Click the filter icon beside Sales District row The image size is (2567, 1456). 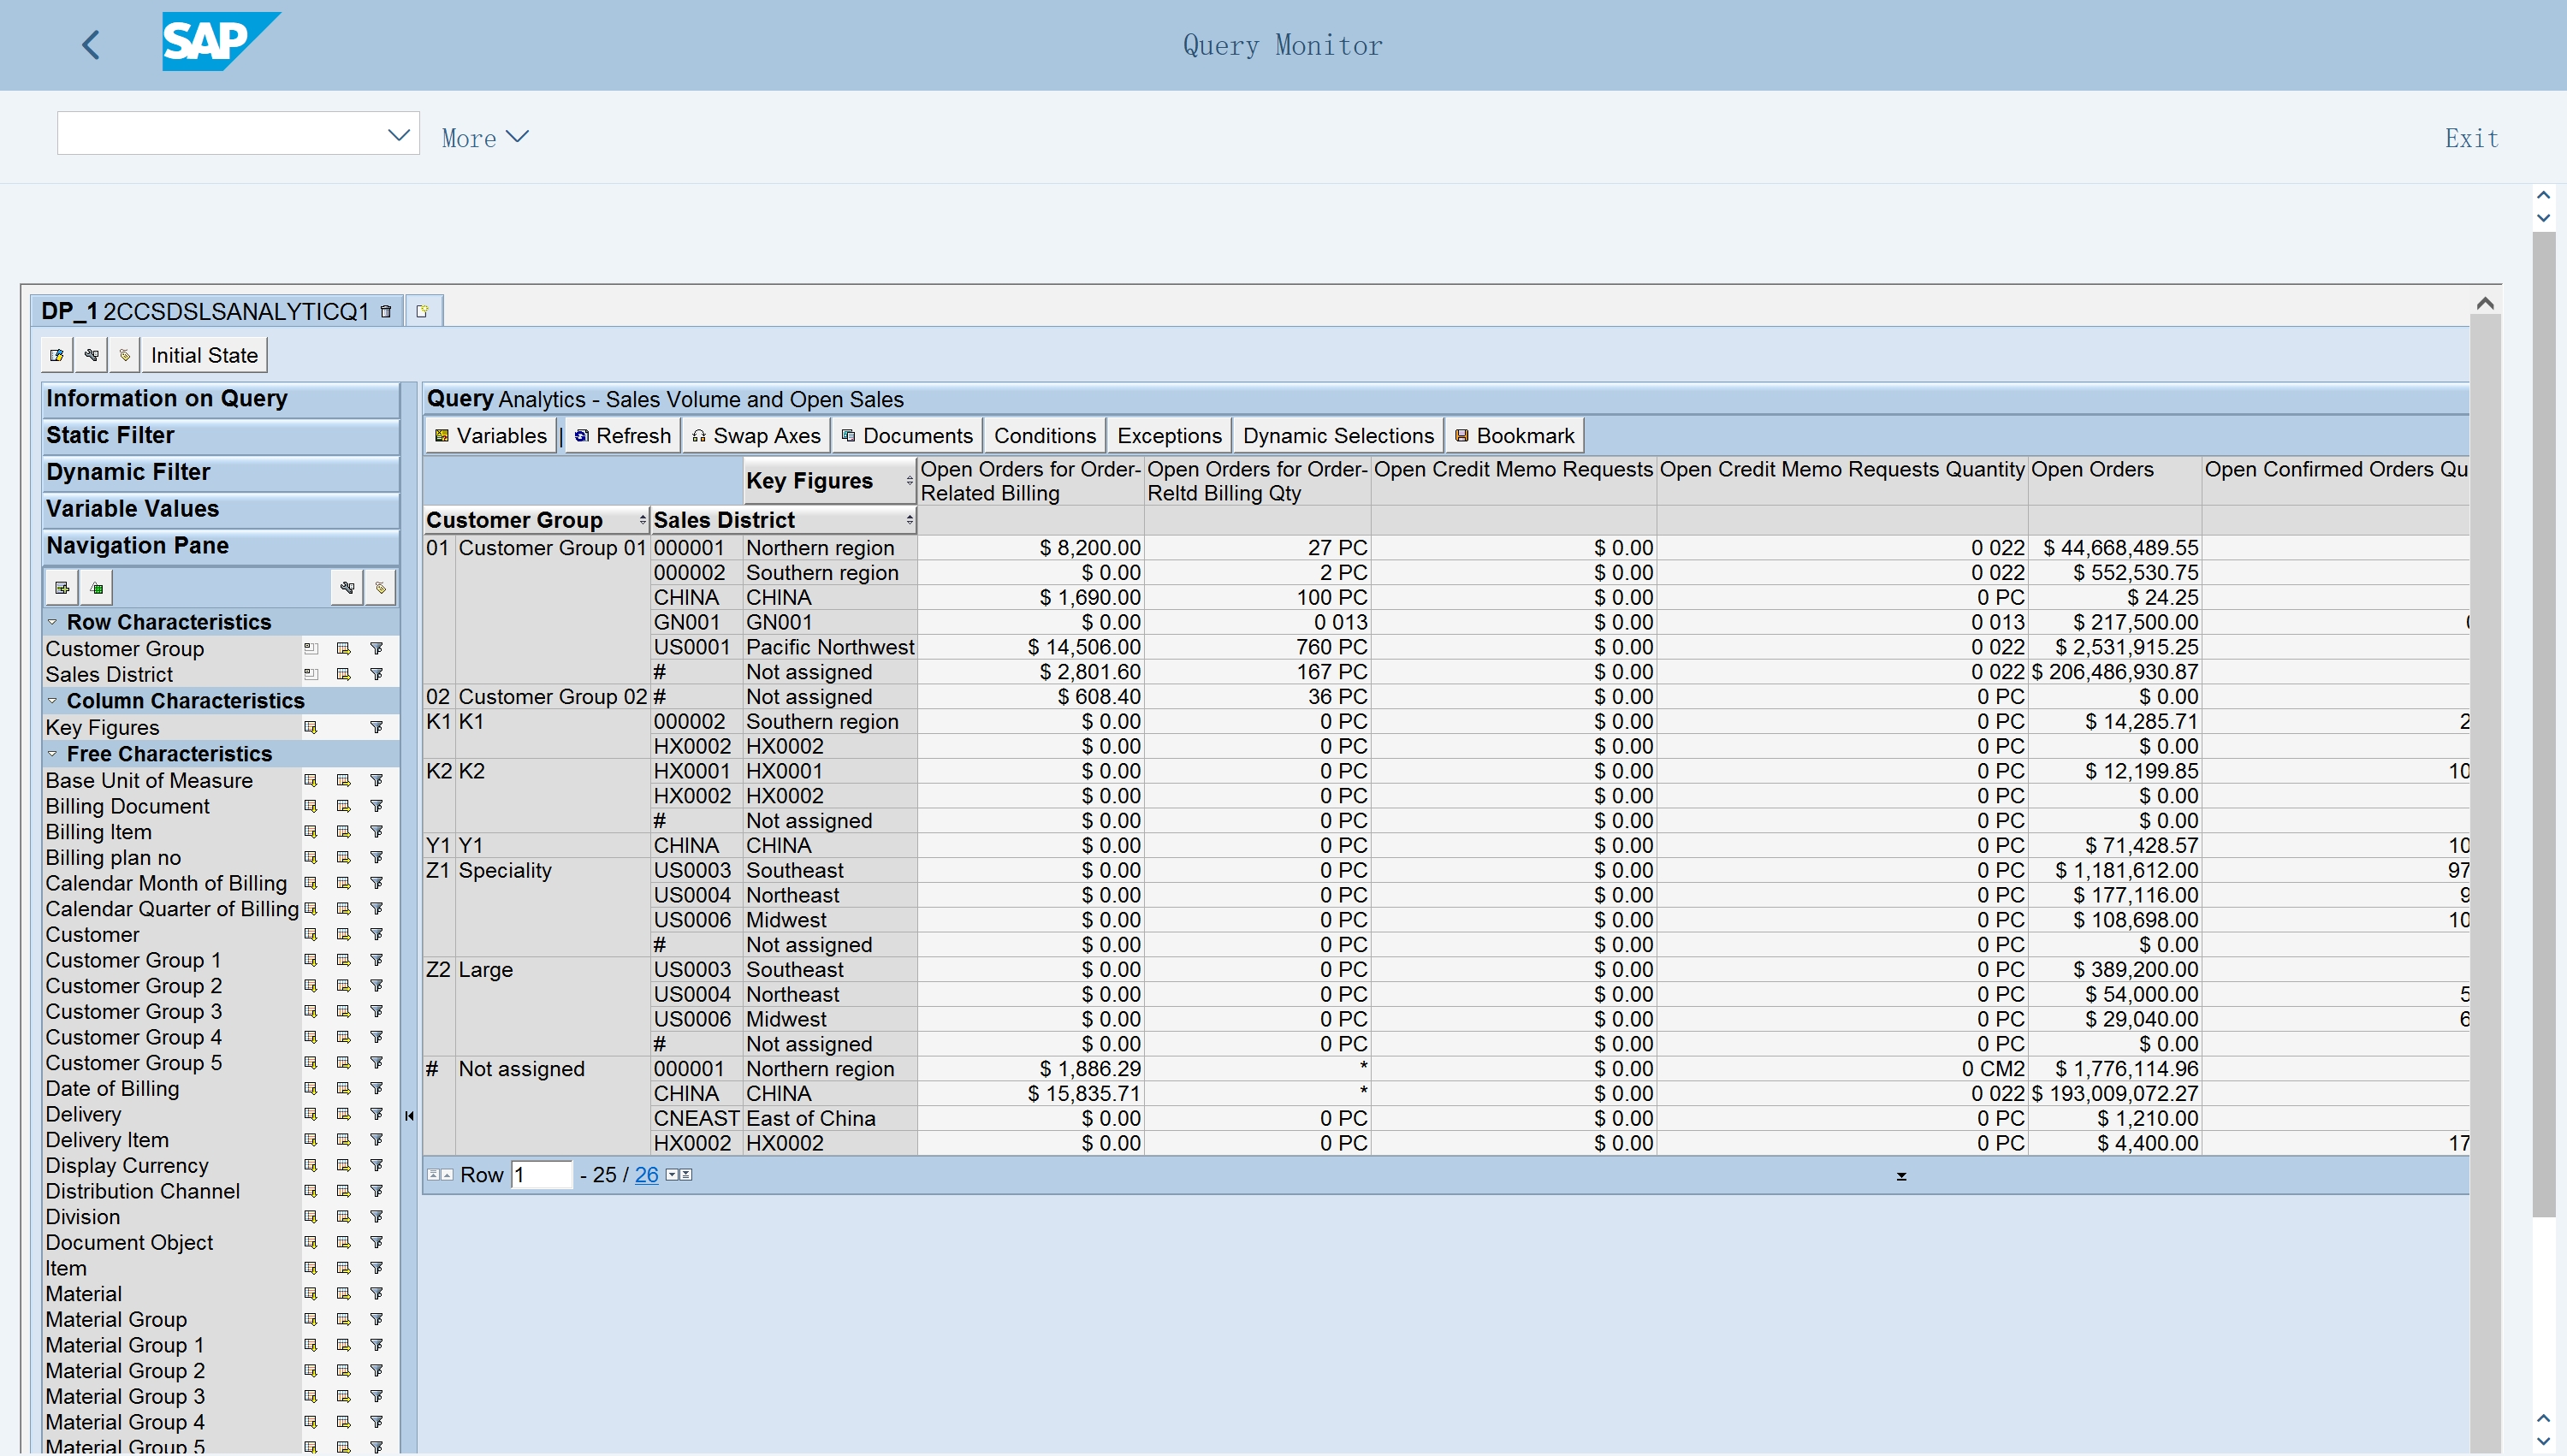pyautogui.click(x=377, y=673)
